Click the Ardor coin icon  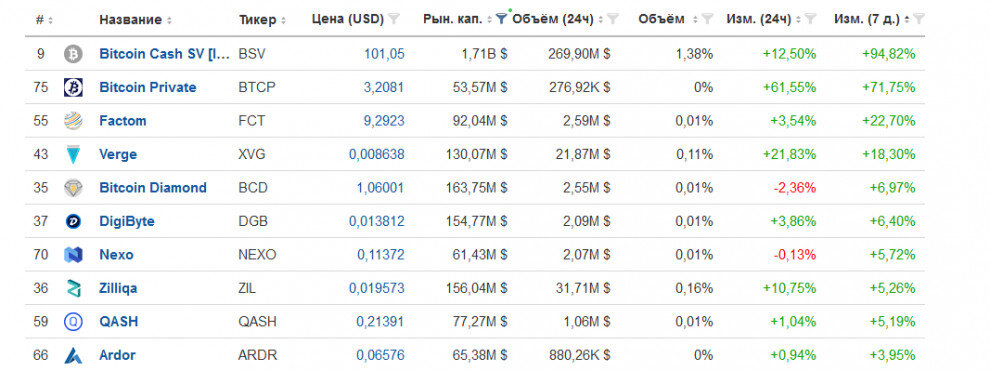pyautogui.click(x=73, y=355)
